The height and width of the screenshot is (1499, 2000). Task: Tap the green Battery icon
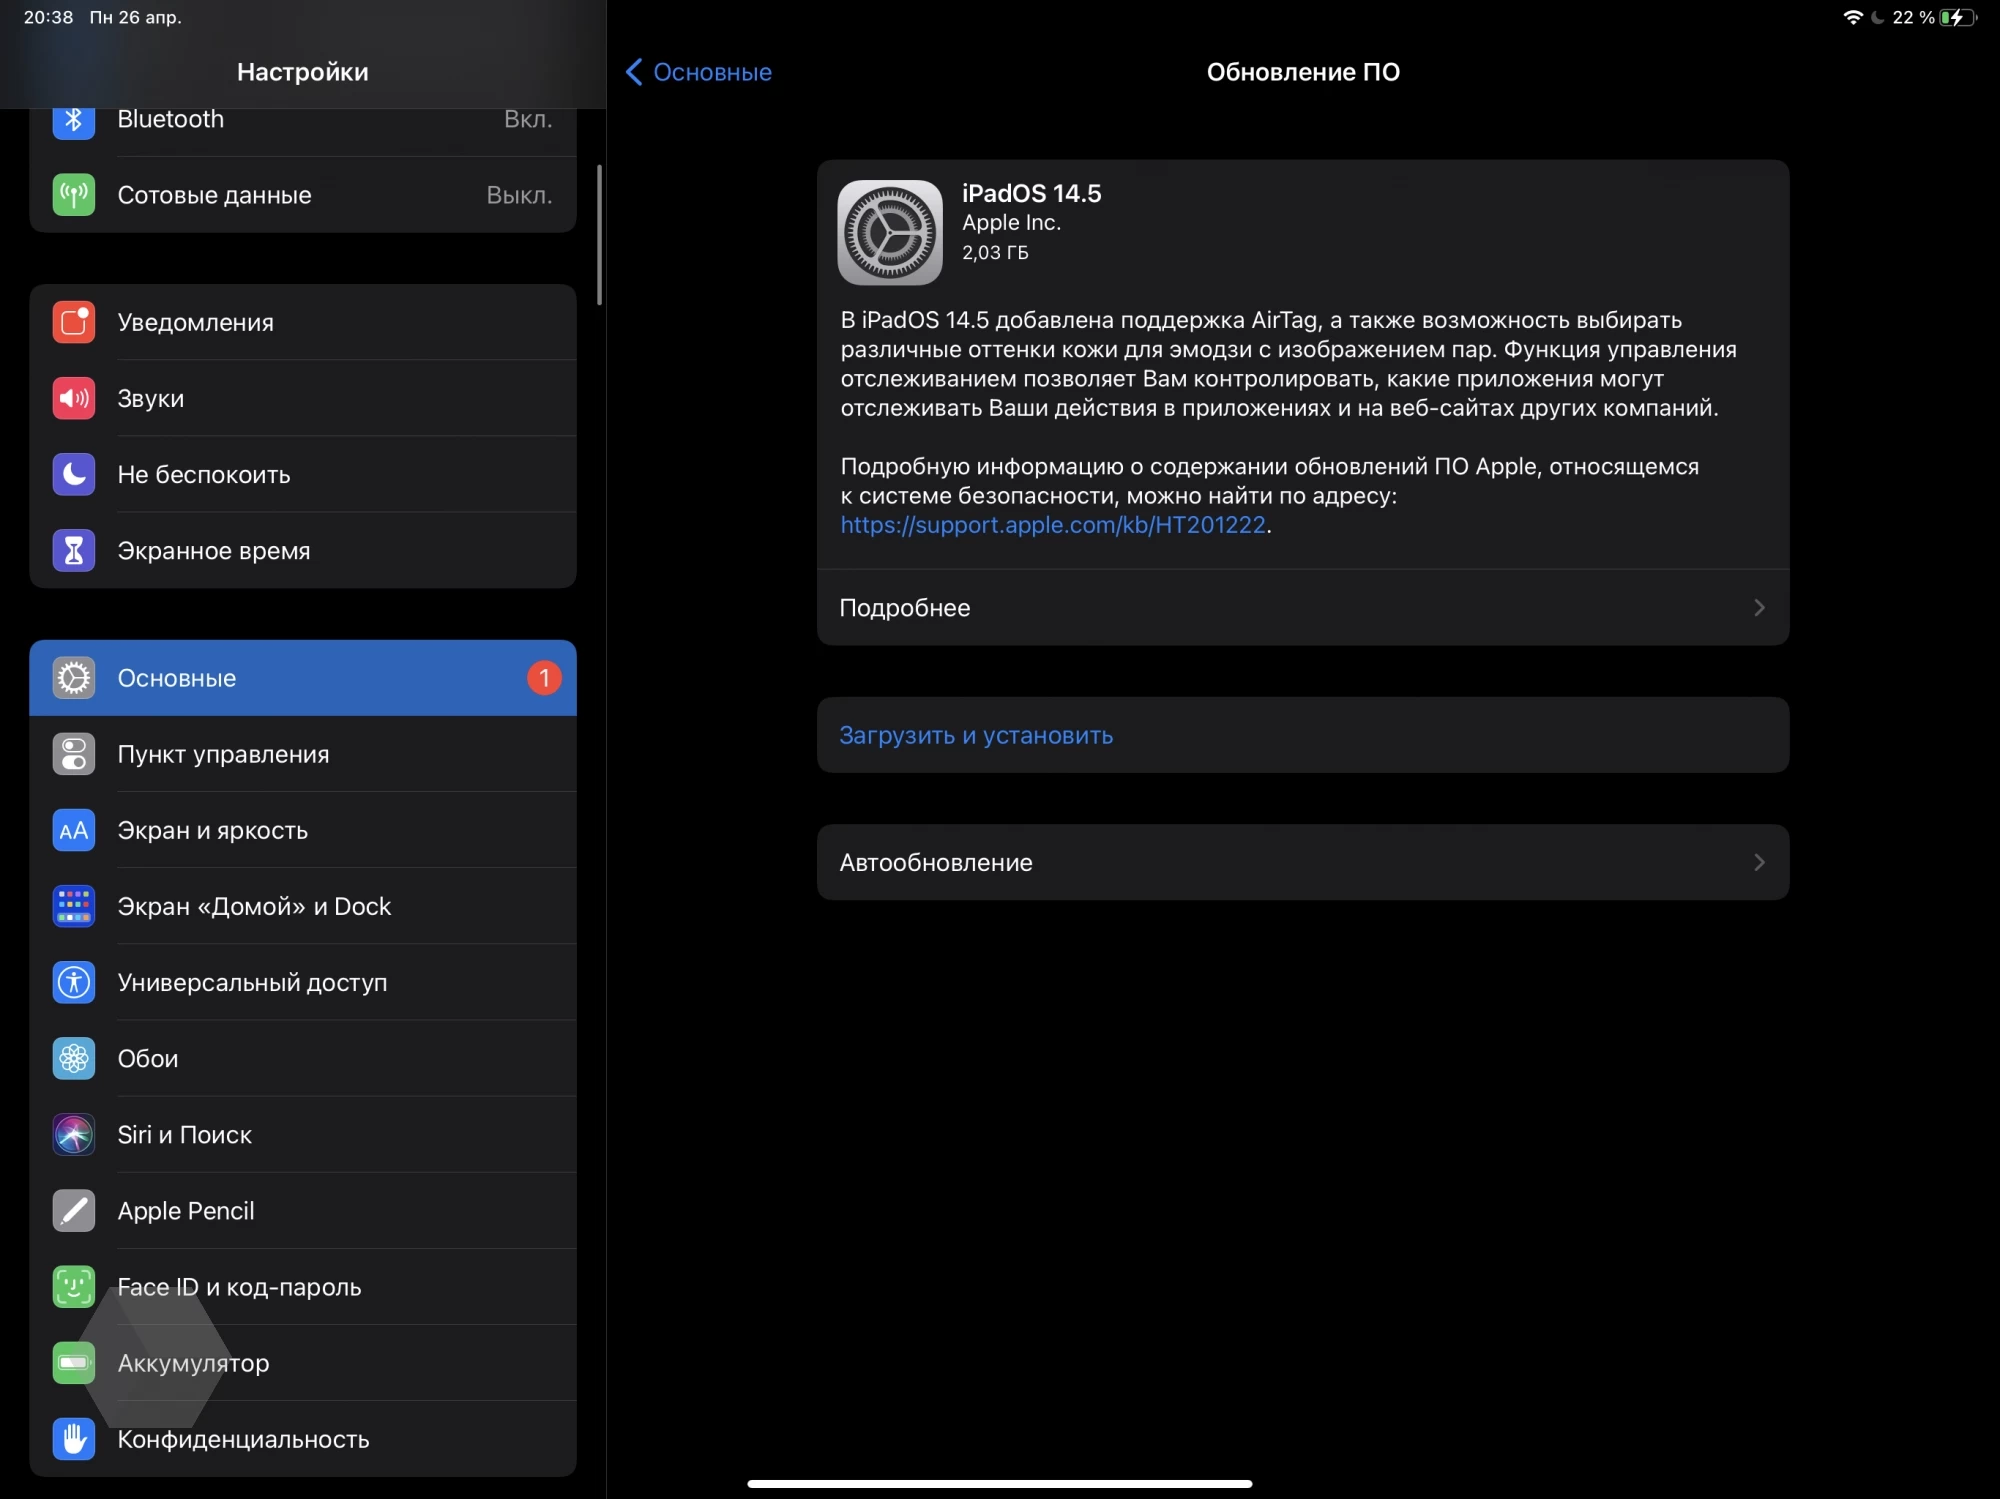(73, 1362)
